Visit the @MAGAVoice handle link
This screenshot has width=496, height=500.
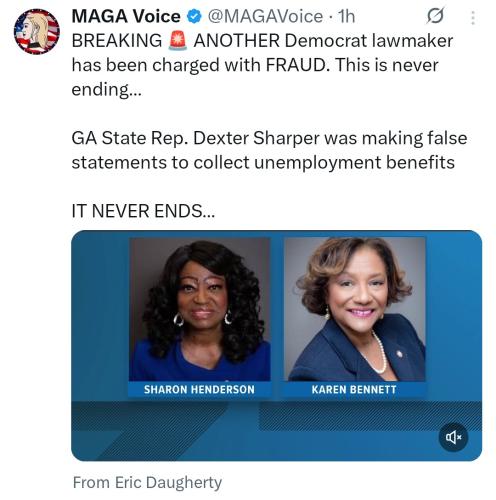coord(265,16)
